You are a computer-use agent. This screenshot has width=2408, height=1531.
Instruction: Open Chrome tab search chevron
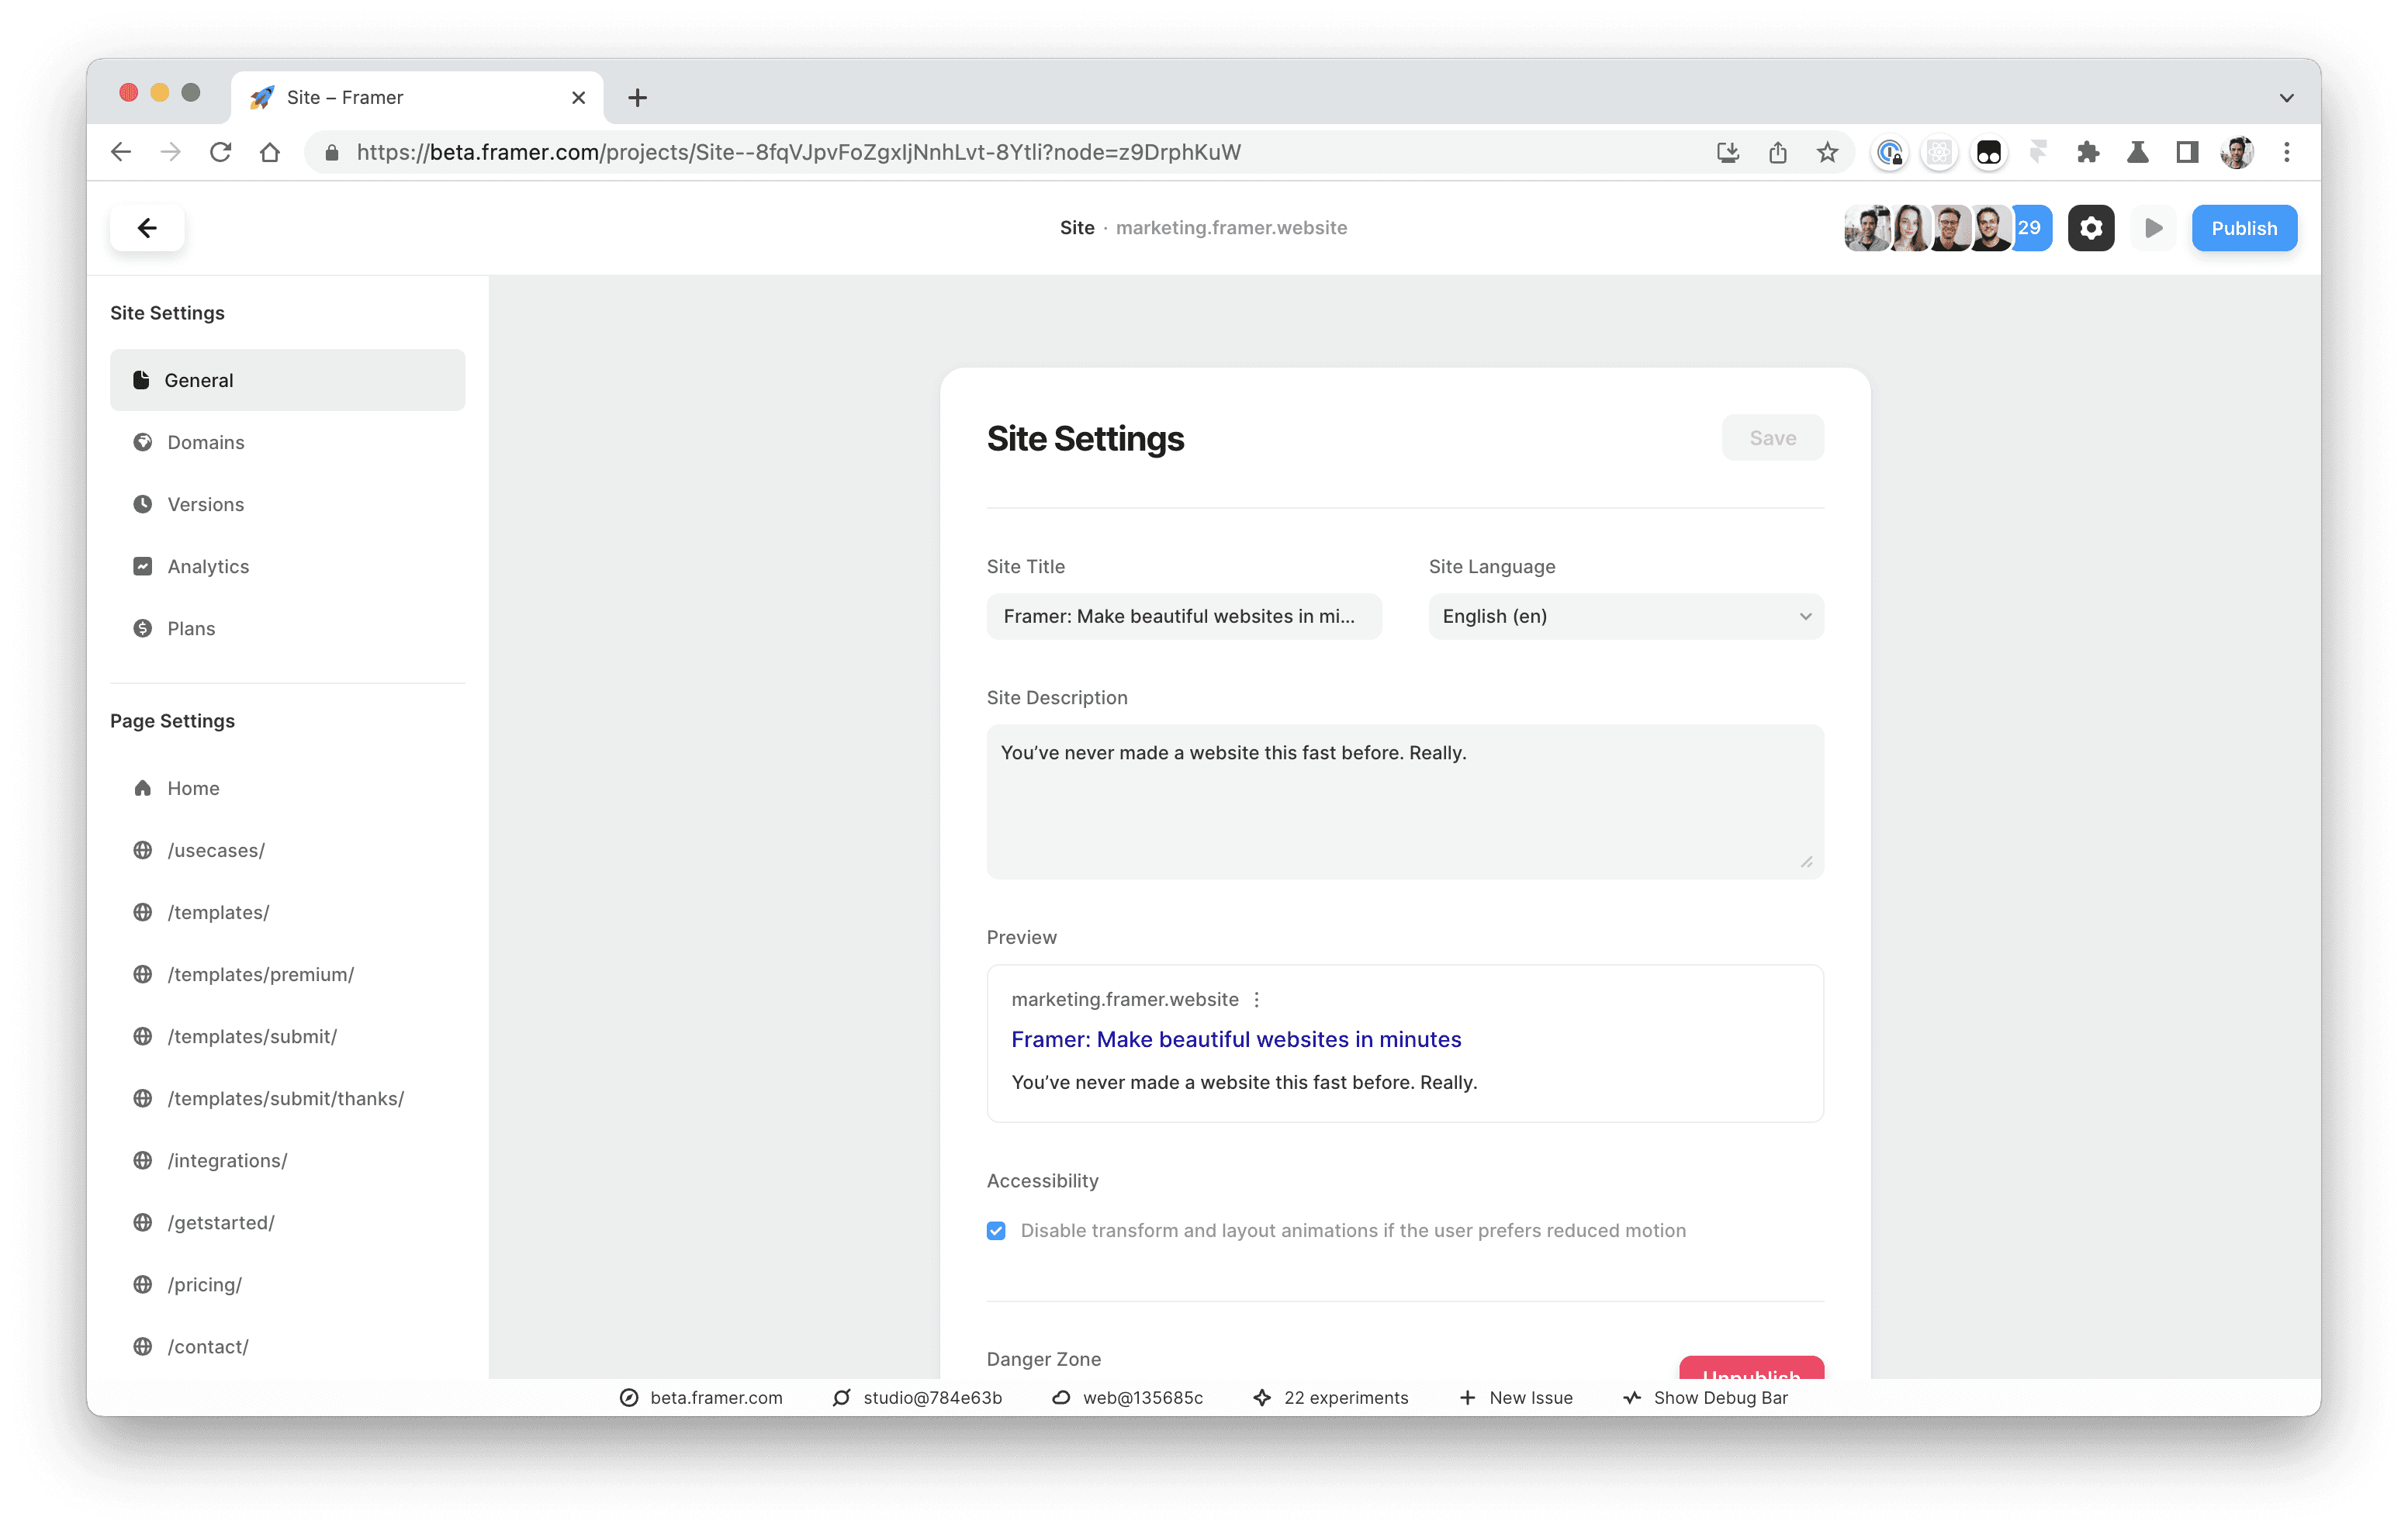2286,97
